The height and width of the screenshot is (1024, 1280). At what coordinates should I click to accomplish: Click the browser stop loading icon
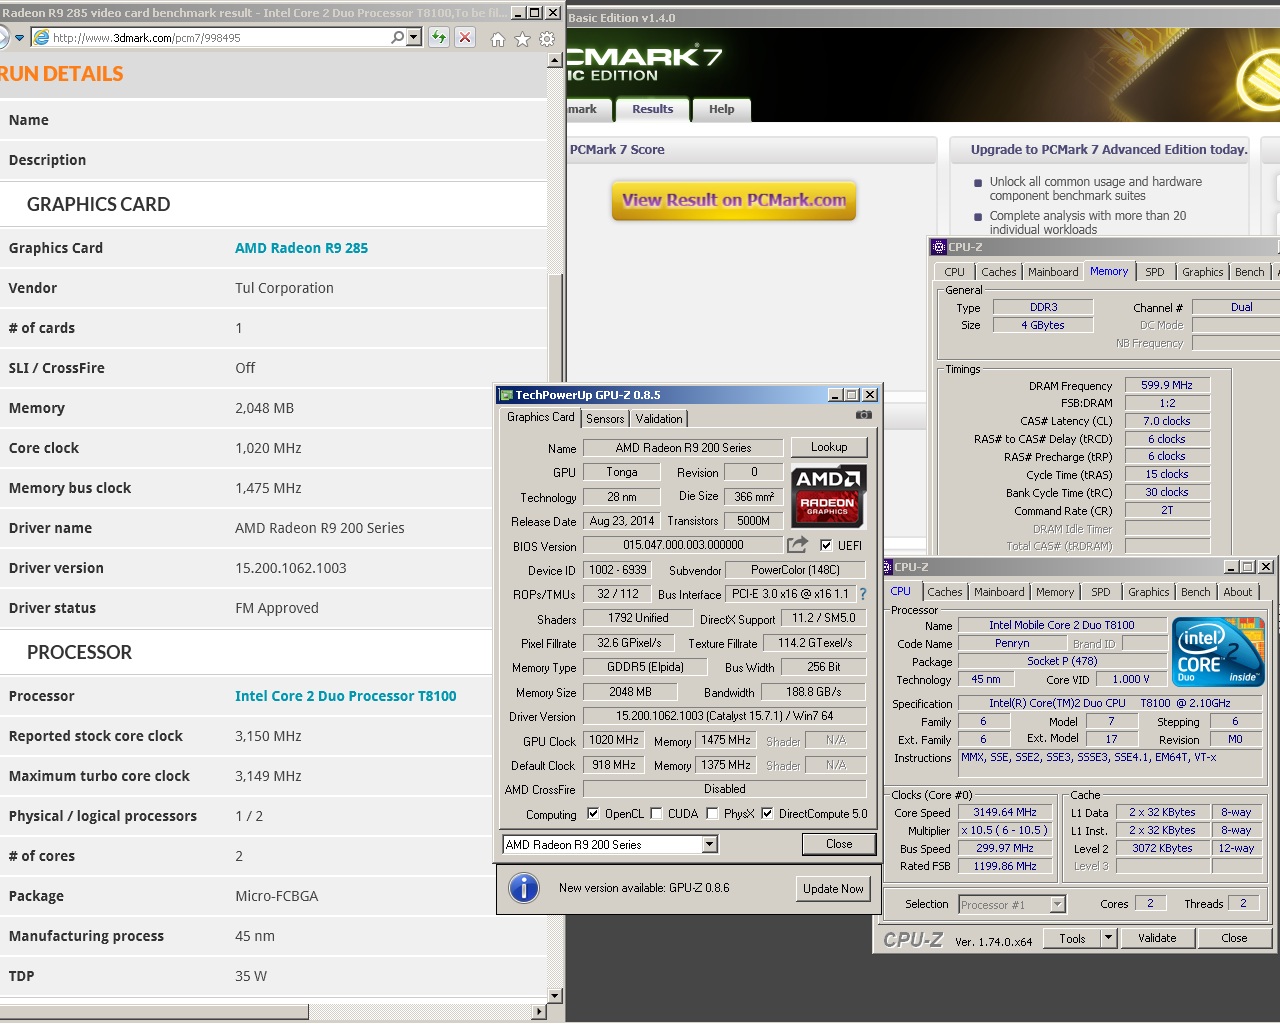(465, 38)
